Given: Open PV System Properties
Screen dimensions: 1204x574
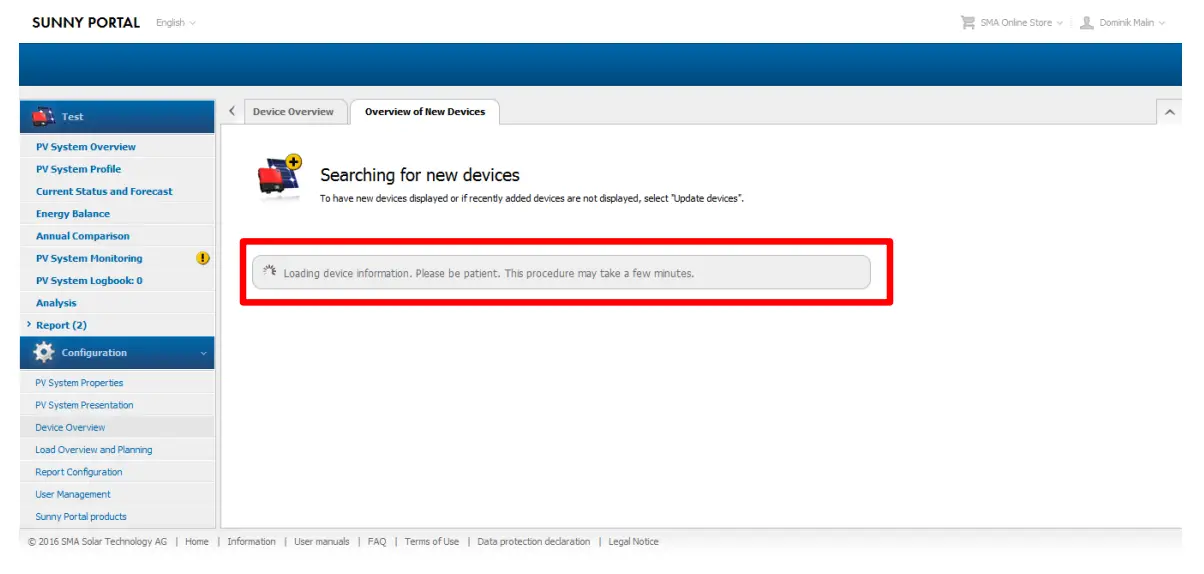Looking at the screenshot, I should point(79,383).
